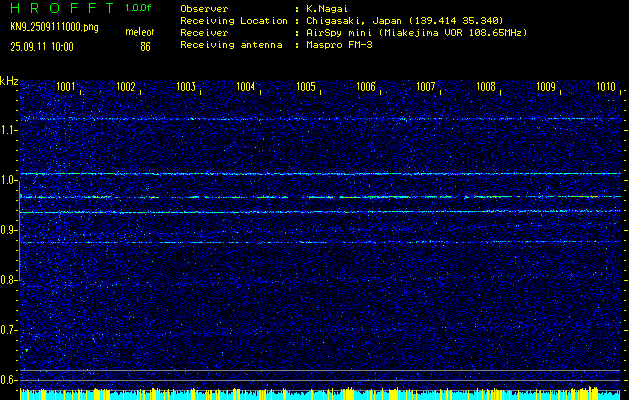
Task: Click the 1002 time marker
Action: point(126,87)
